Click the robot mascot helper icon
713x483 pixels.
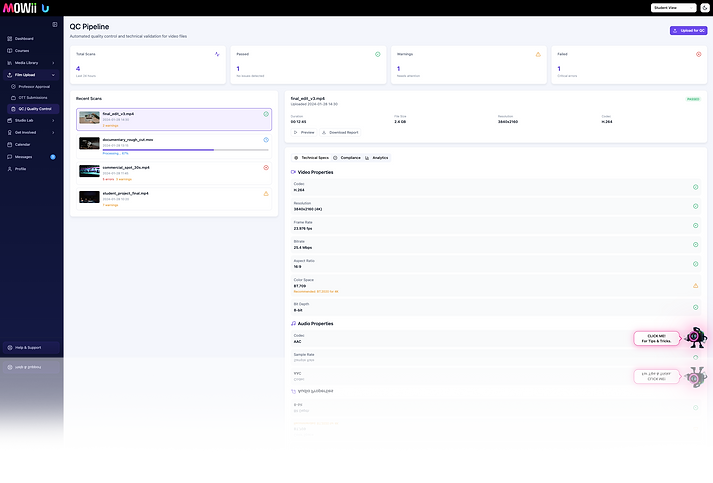point(696,337)
